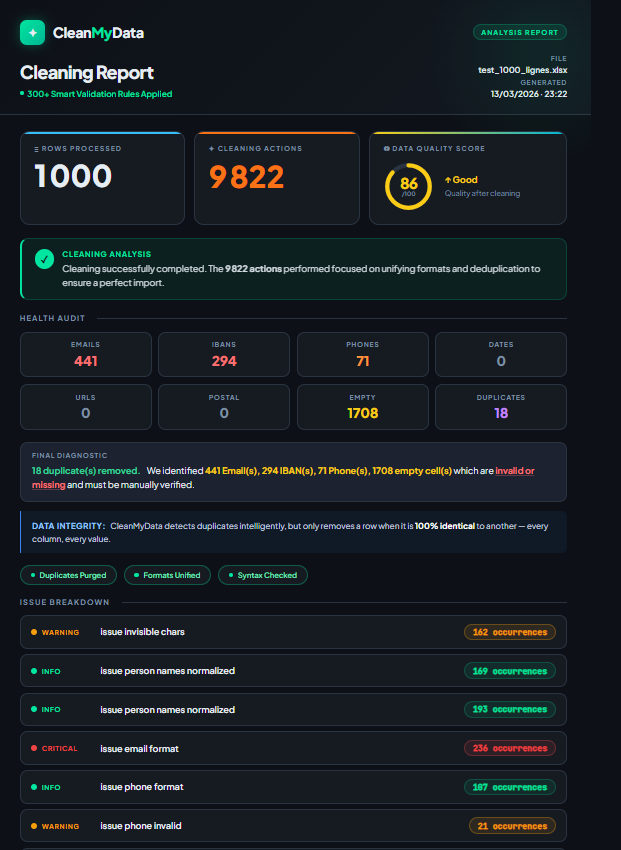621x850 pixels.
Task: Click the Duplicates Purged chip
Action: coord(68,575)
